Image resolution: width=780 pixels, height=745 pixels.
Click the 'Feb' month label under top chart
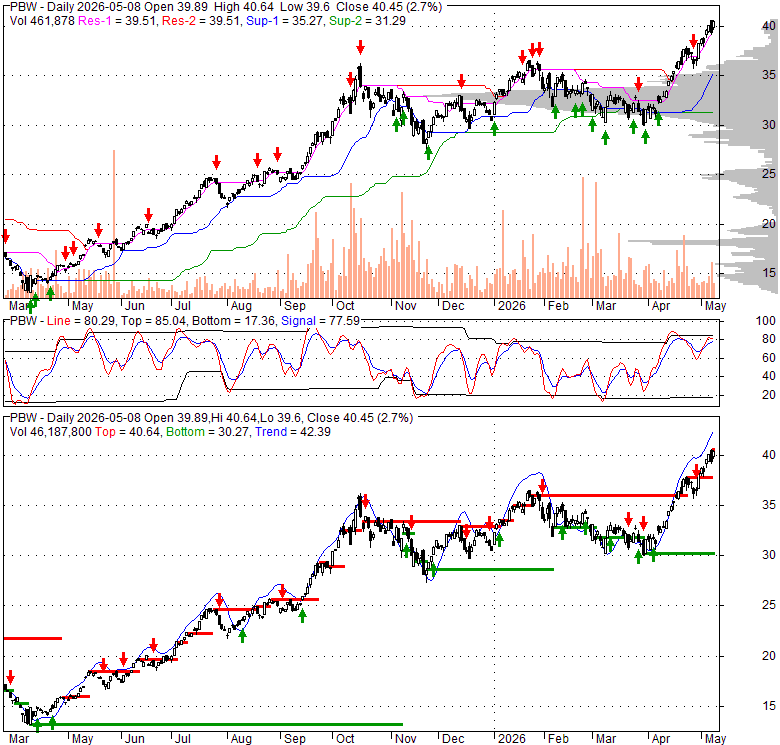coord(558,305)
